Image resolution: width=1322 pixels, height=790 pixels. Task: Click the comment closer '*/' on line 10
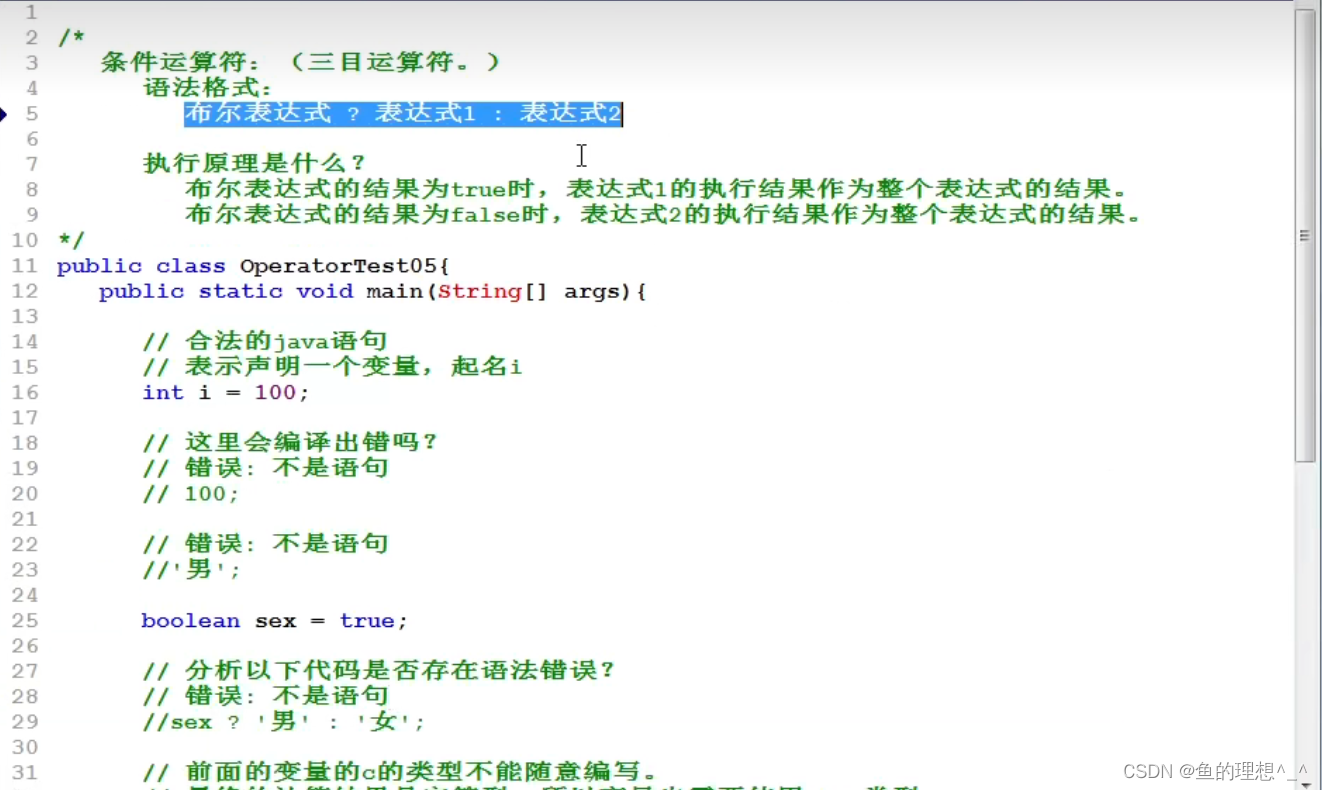[71, 240]
